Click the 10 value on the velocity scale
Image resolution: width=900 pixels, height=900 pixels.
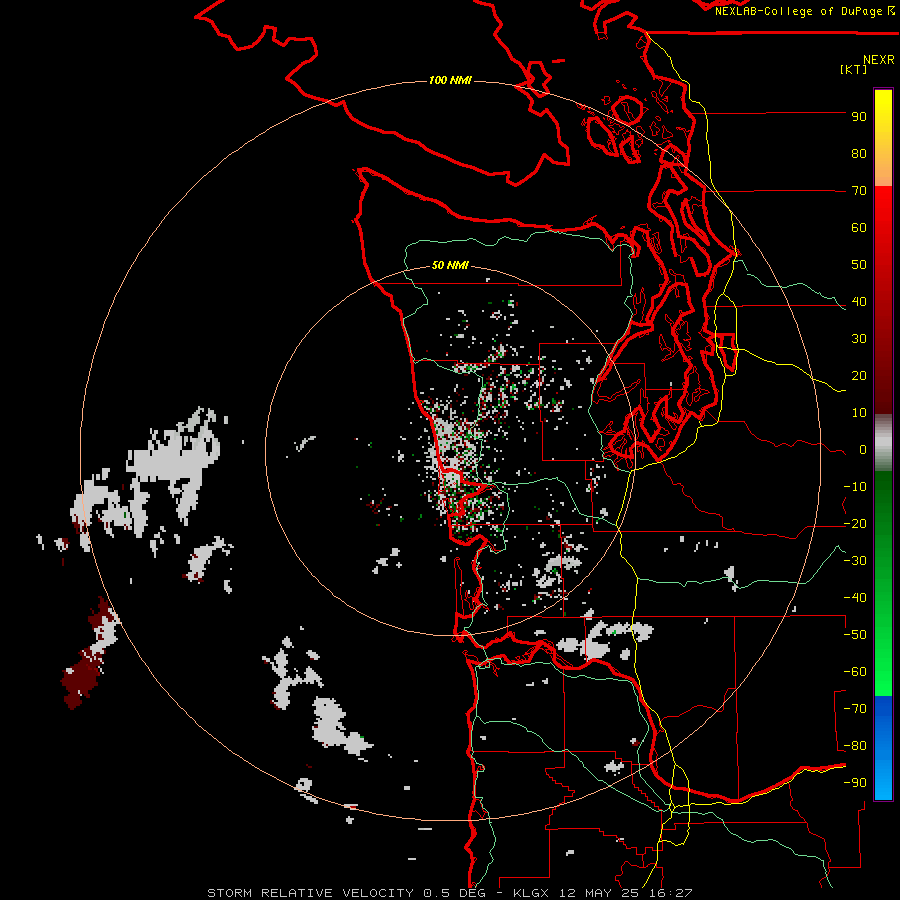pos(859,413)
